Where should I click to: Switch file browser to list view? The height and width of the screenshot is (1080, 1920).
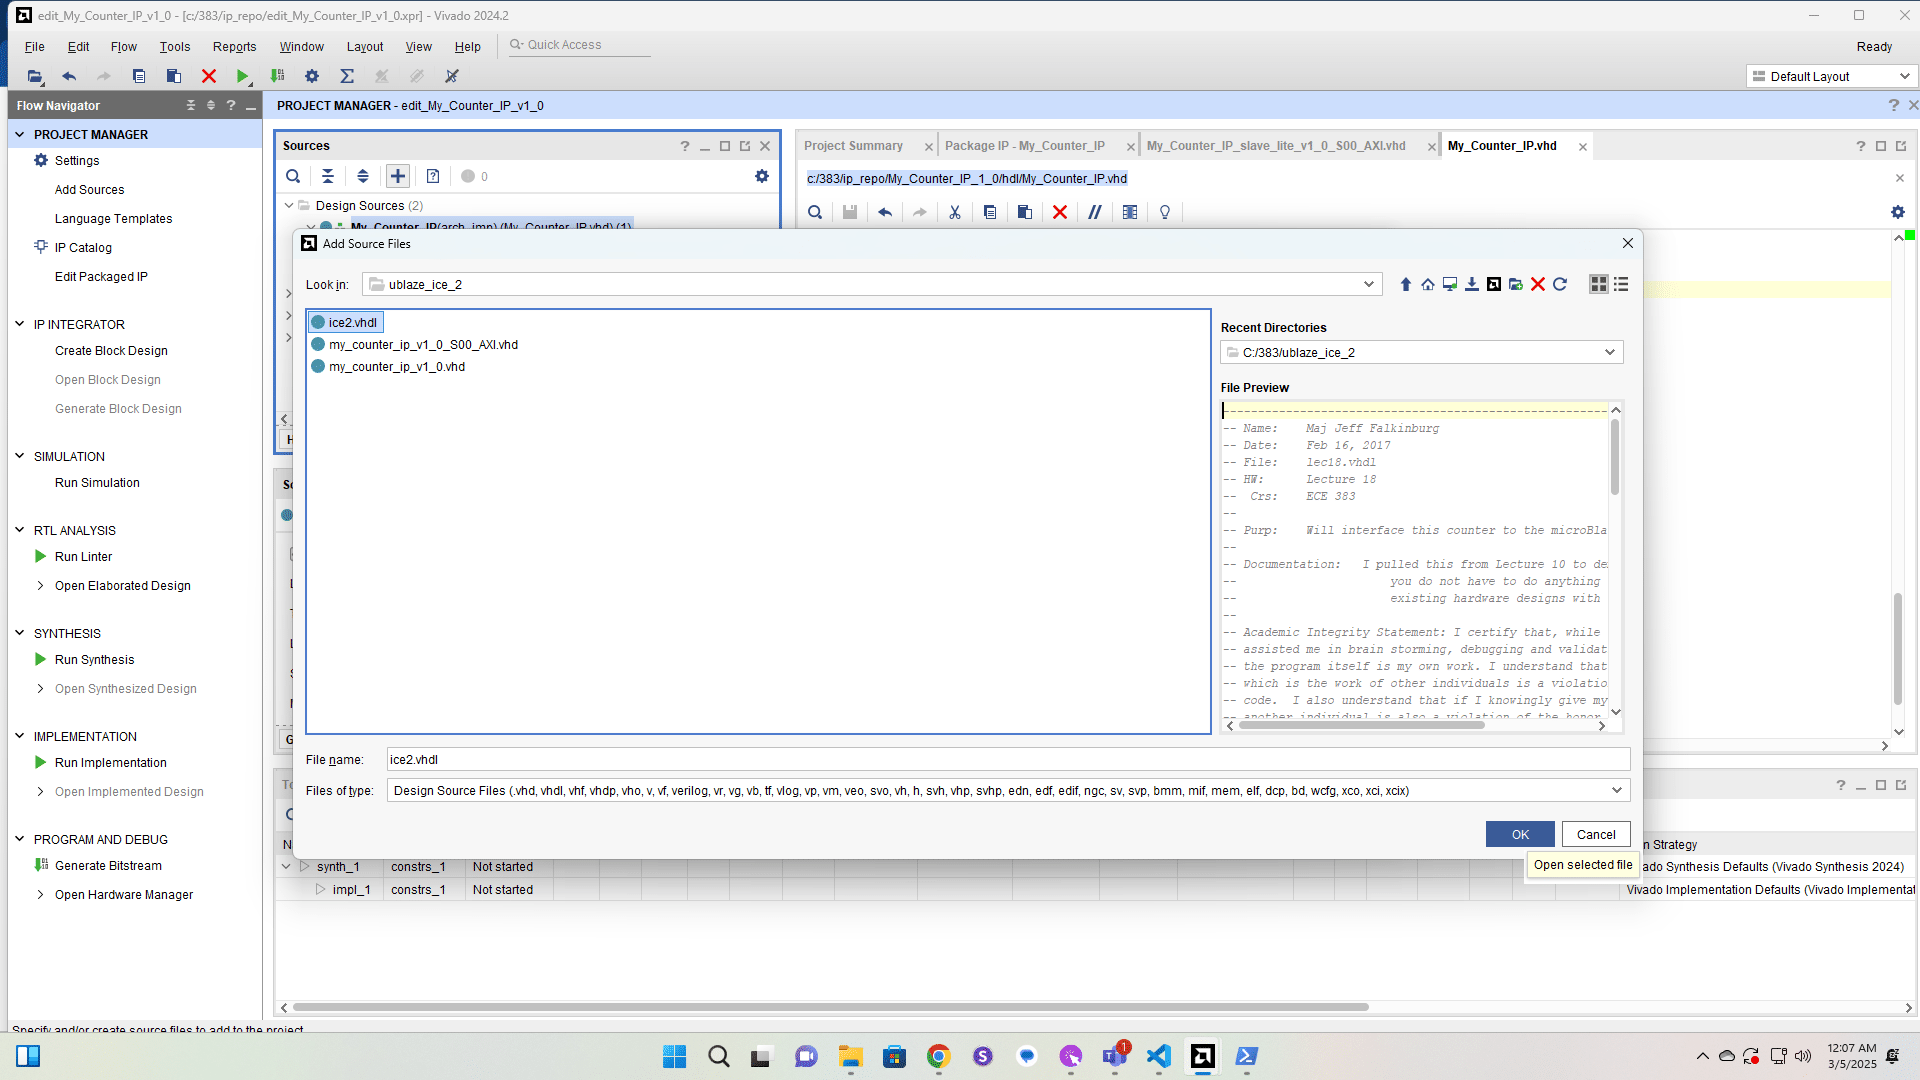(x=1621, y=285)
